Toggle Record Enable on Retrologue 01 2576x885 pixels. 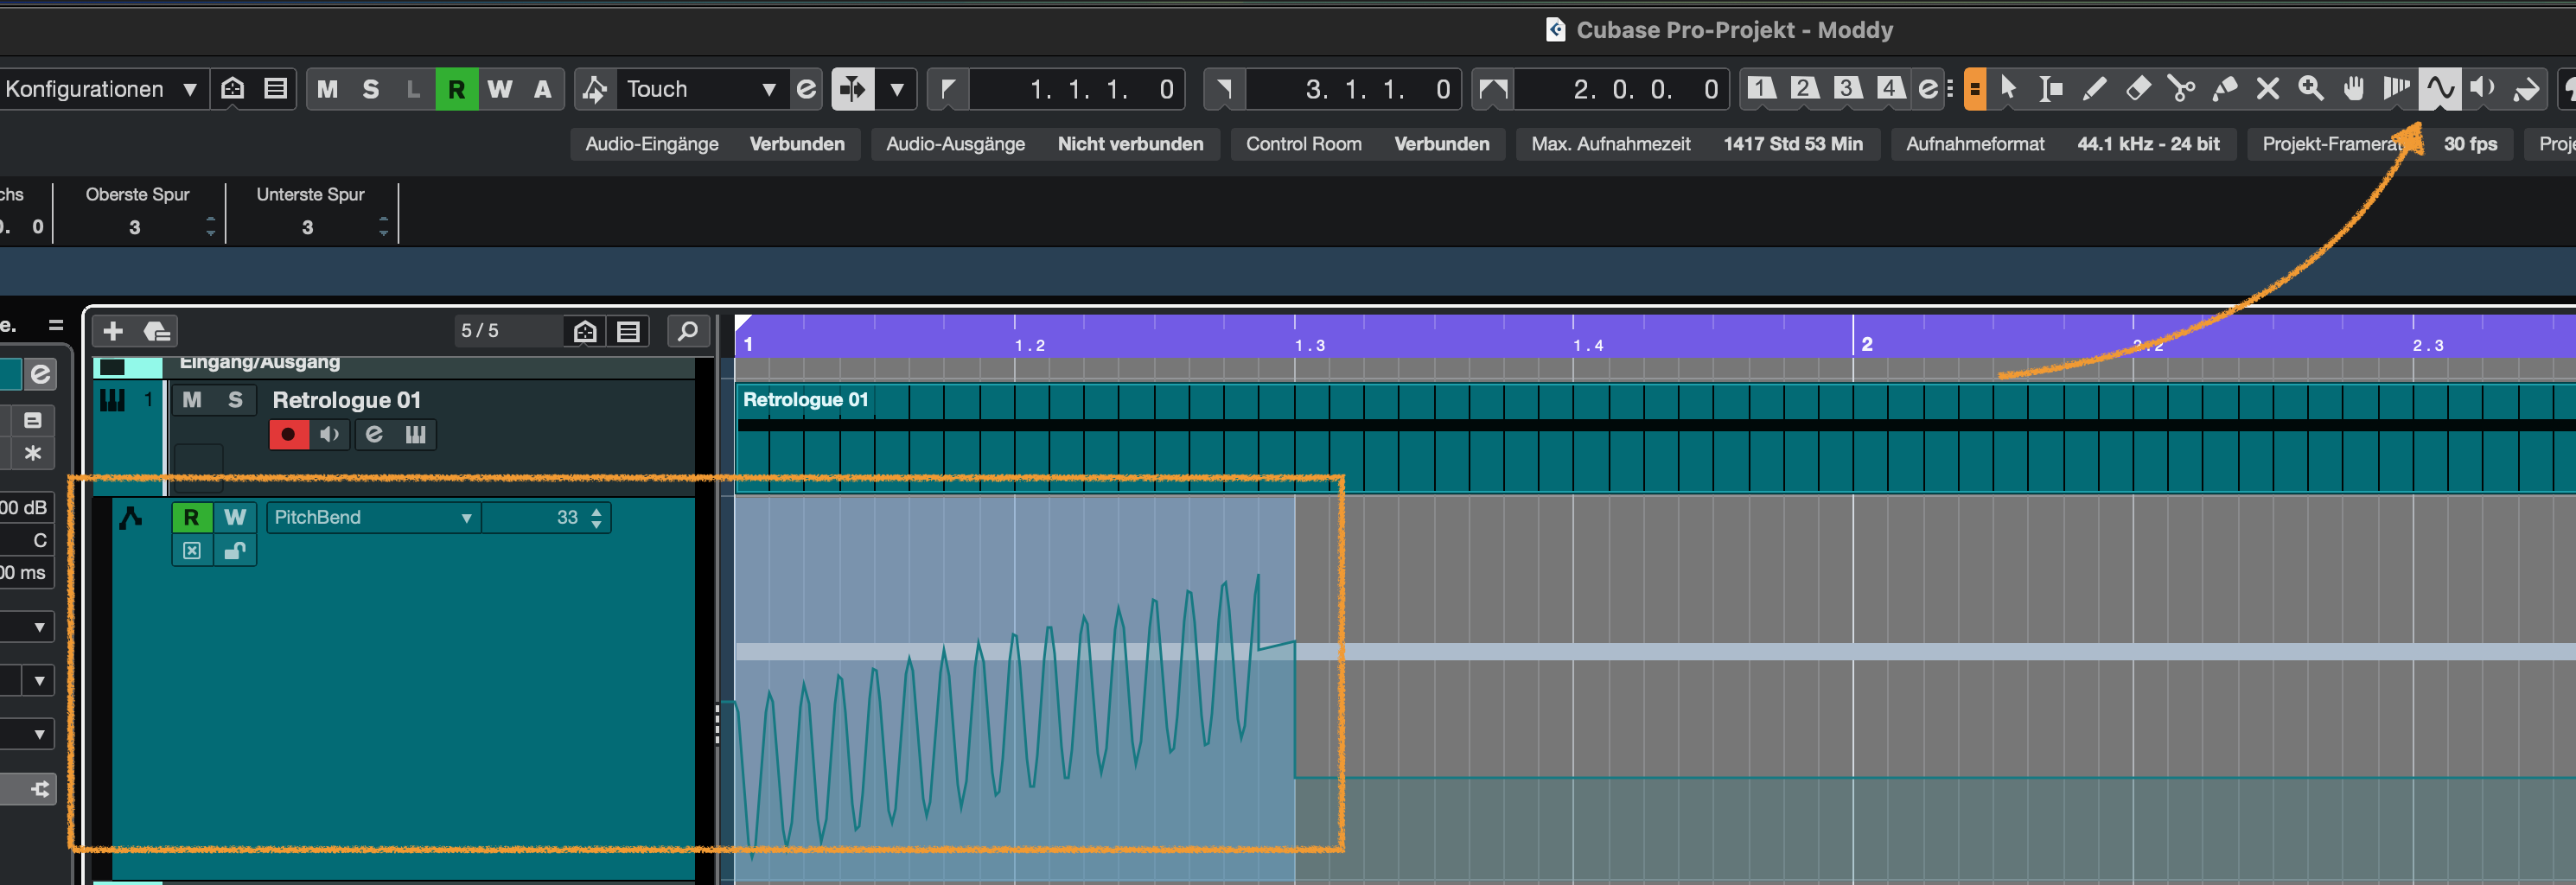(x=288, y=434)
